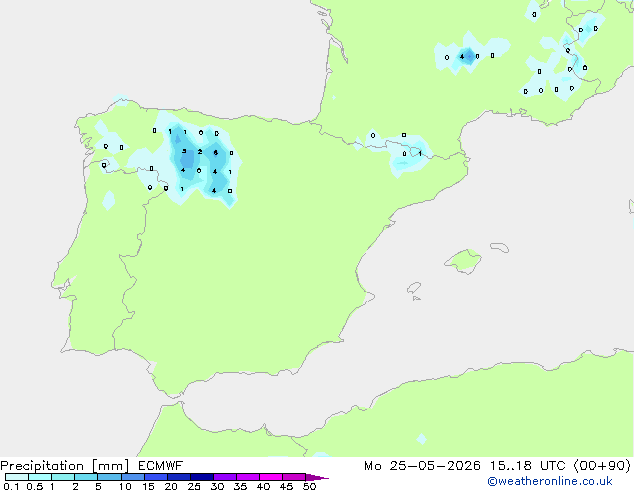Click the over-50 mm legend arrow tip
Image resolution: width=634 pixels, height=490 pixels.
point(317,477)
